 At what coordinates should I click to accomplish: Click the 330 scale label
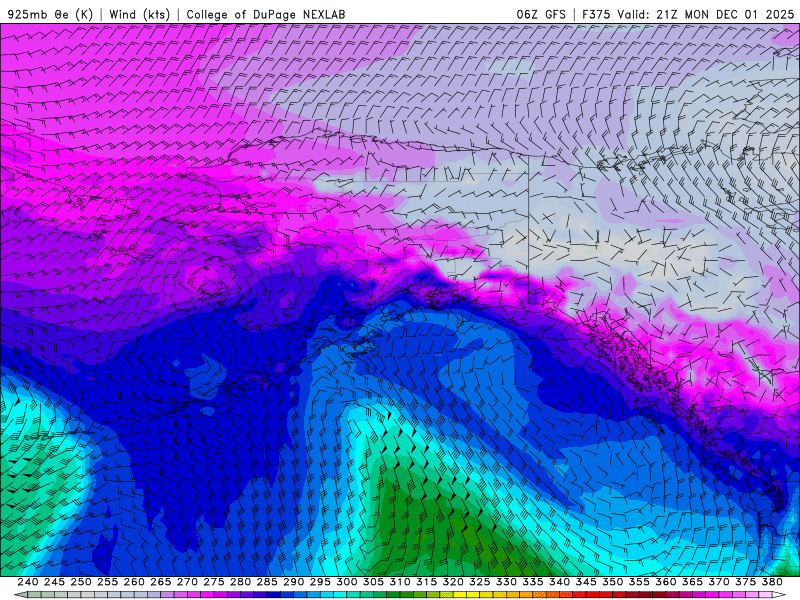[x=506, y=582]
